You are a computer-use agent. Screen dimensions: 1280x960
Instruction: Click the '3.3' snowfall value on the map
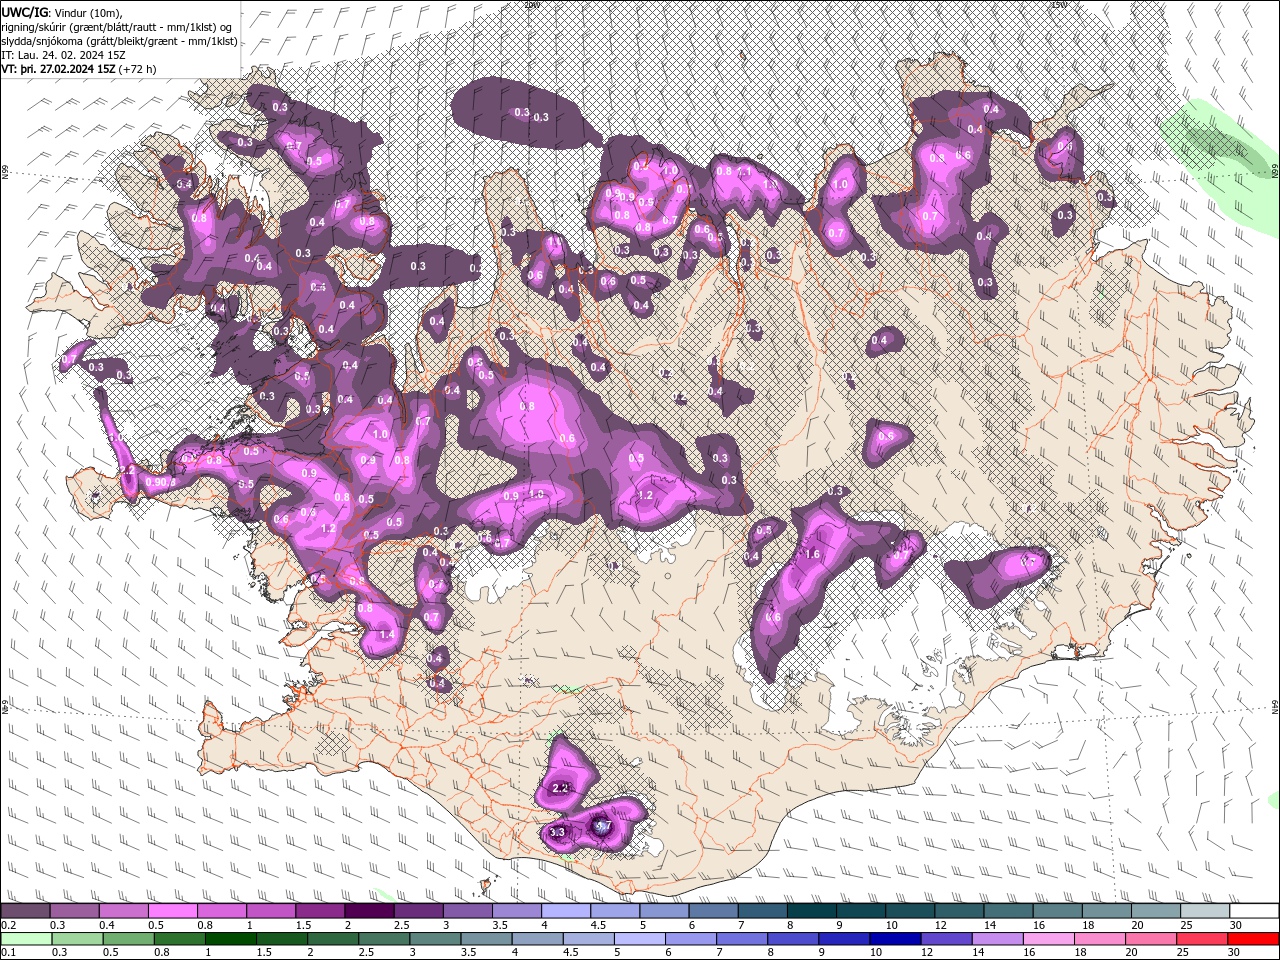pyautogui.click(x=558, y=832)
